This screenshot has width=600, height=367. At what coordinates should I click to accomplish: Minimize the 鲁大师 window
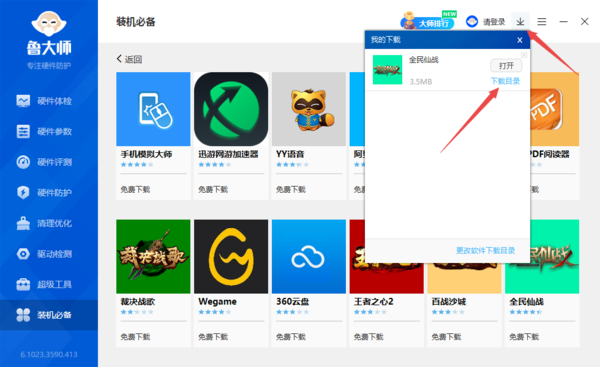(563, 21)
